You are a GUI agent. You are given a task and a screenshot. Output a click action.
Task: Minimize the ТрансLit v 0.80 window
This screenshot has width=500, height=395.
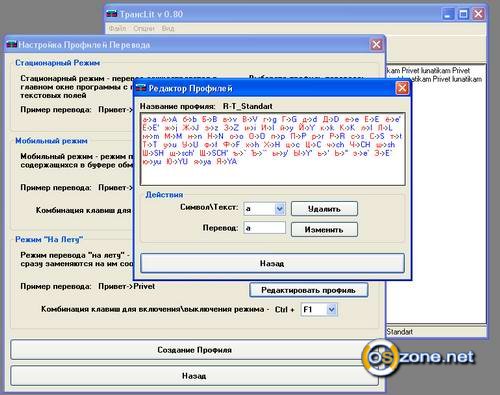coord(448,14)
